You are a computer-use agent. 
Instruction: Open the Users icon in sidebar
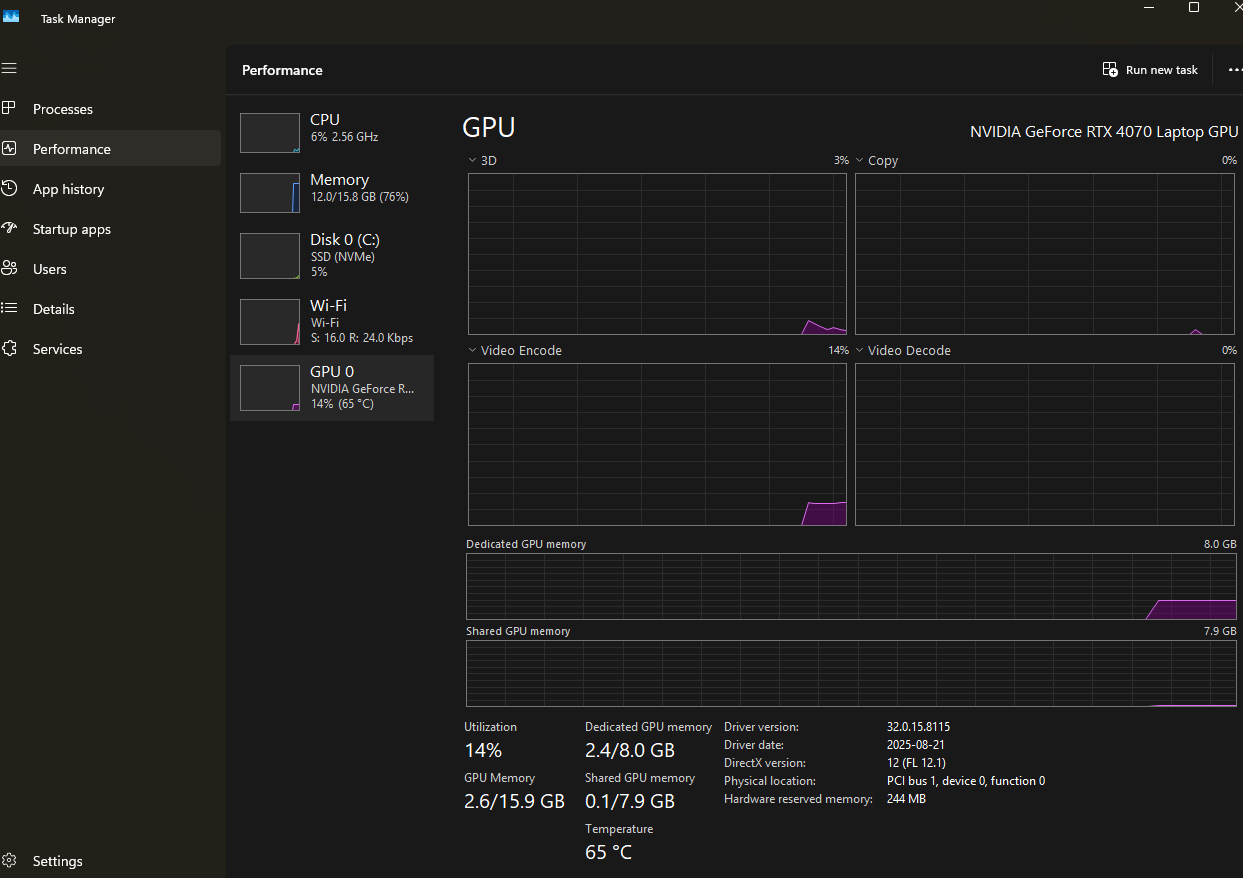point(9,268)
